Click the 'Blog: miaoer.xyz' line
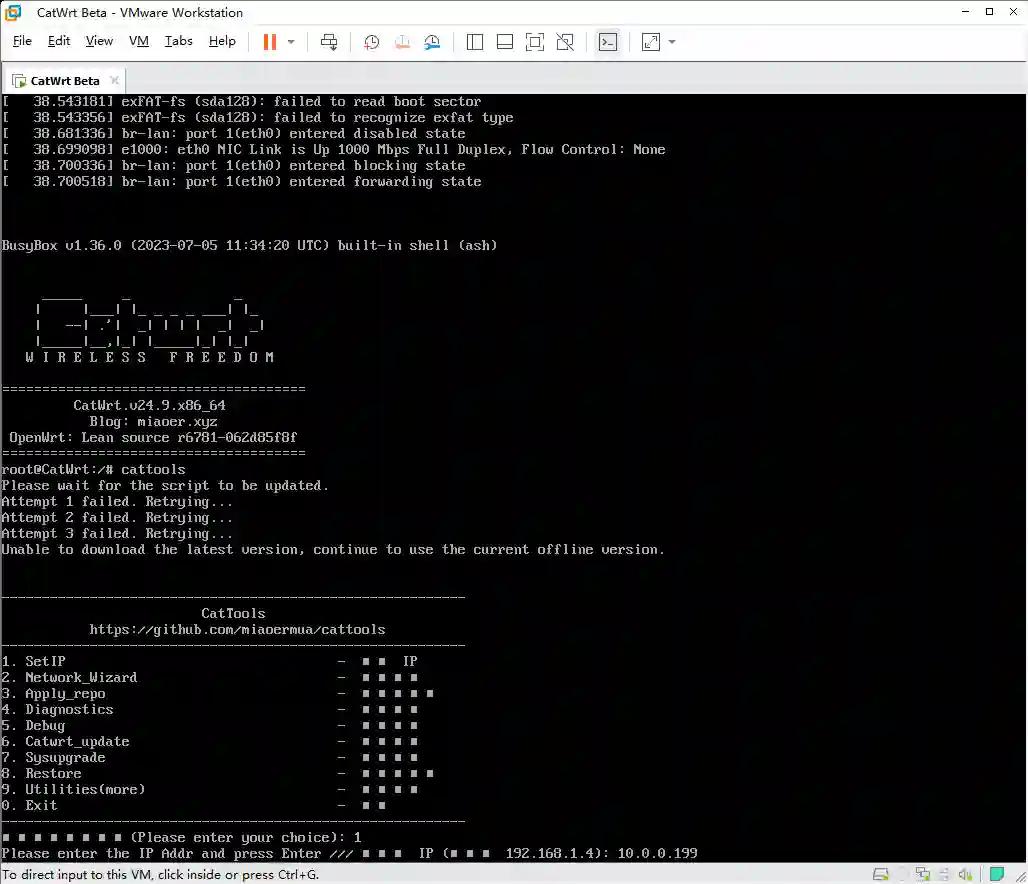The height and width of the screenshot is (884, 1028). [153, 421]
